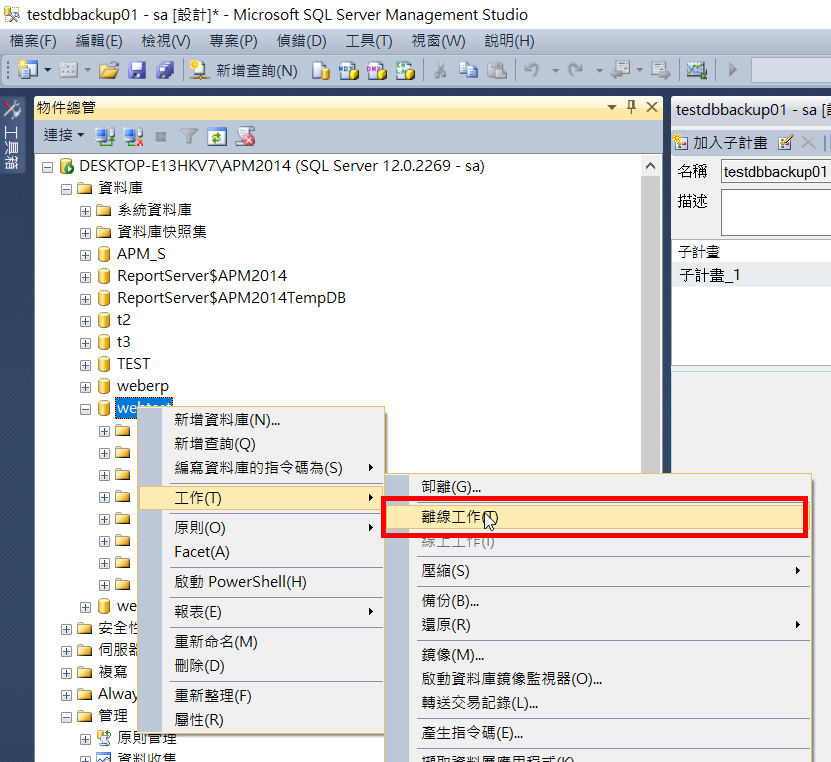Click the Copy icon in toolbar
831x762 pixels.
point(468,70)
